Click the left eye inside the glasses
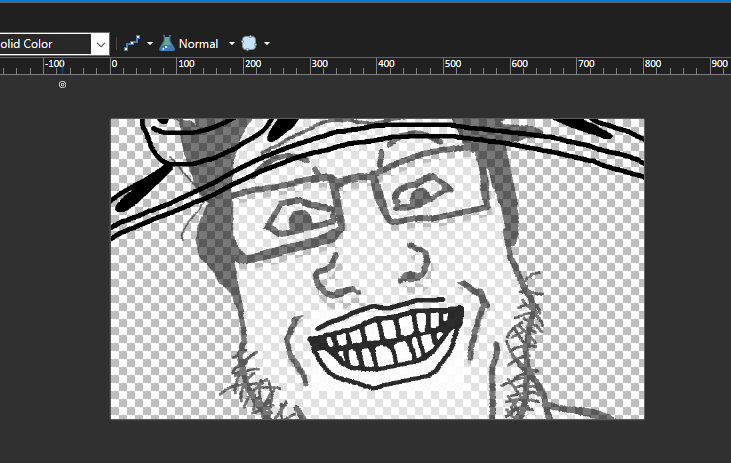Image resolution: width=731 pixels, height=463 pixels. [301, 218]
